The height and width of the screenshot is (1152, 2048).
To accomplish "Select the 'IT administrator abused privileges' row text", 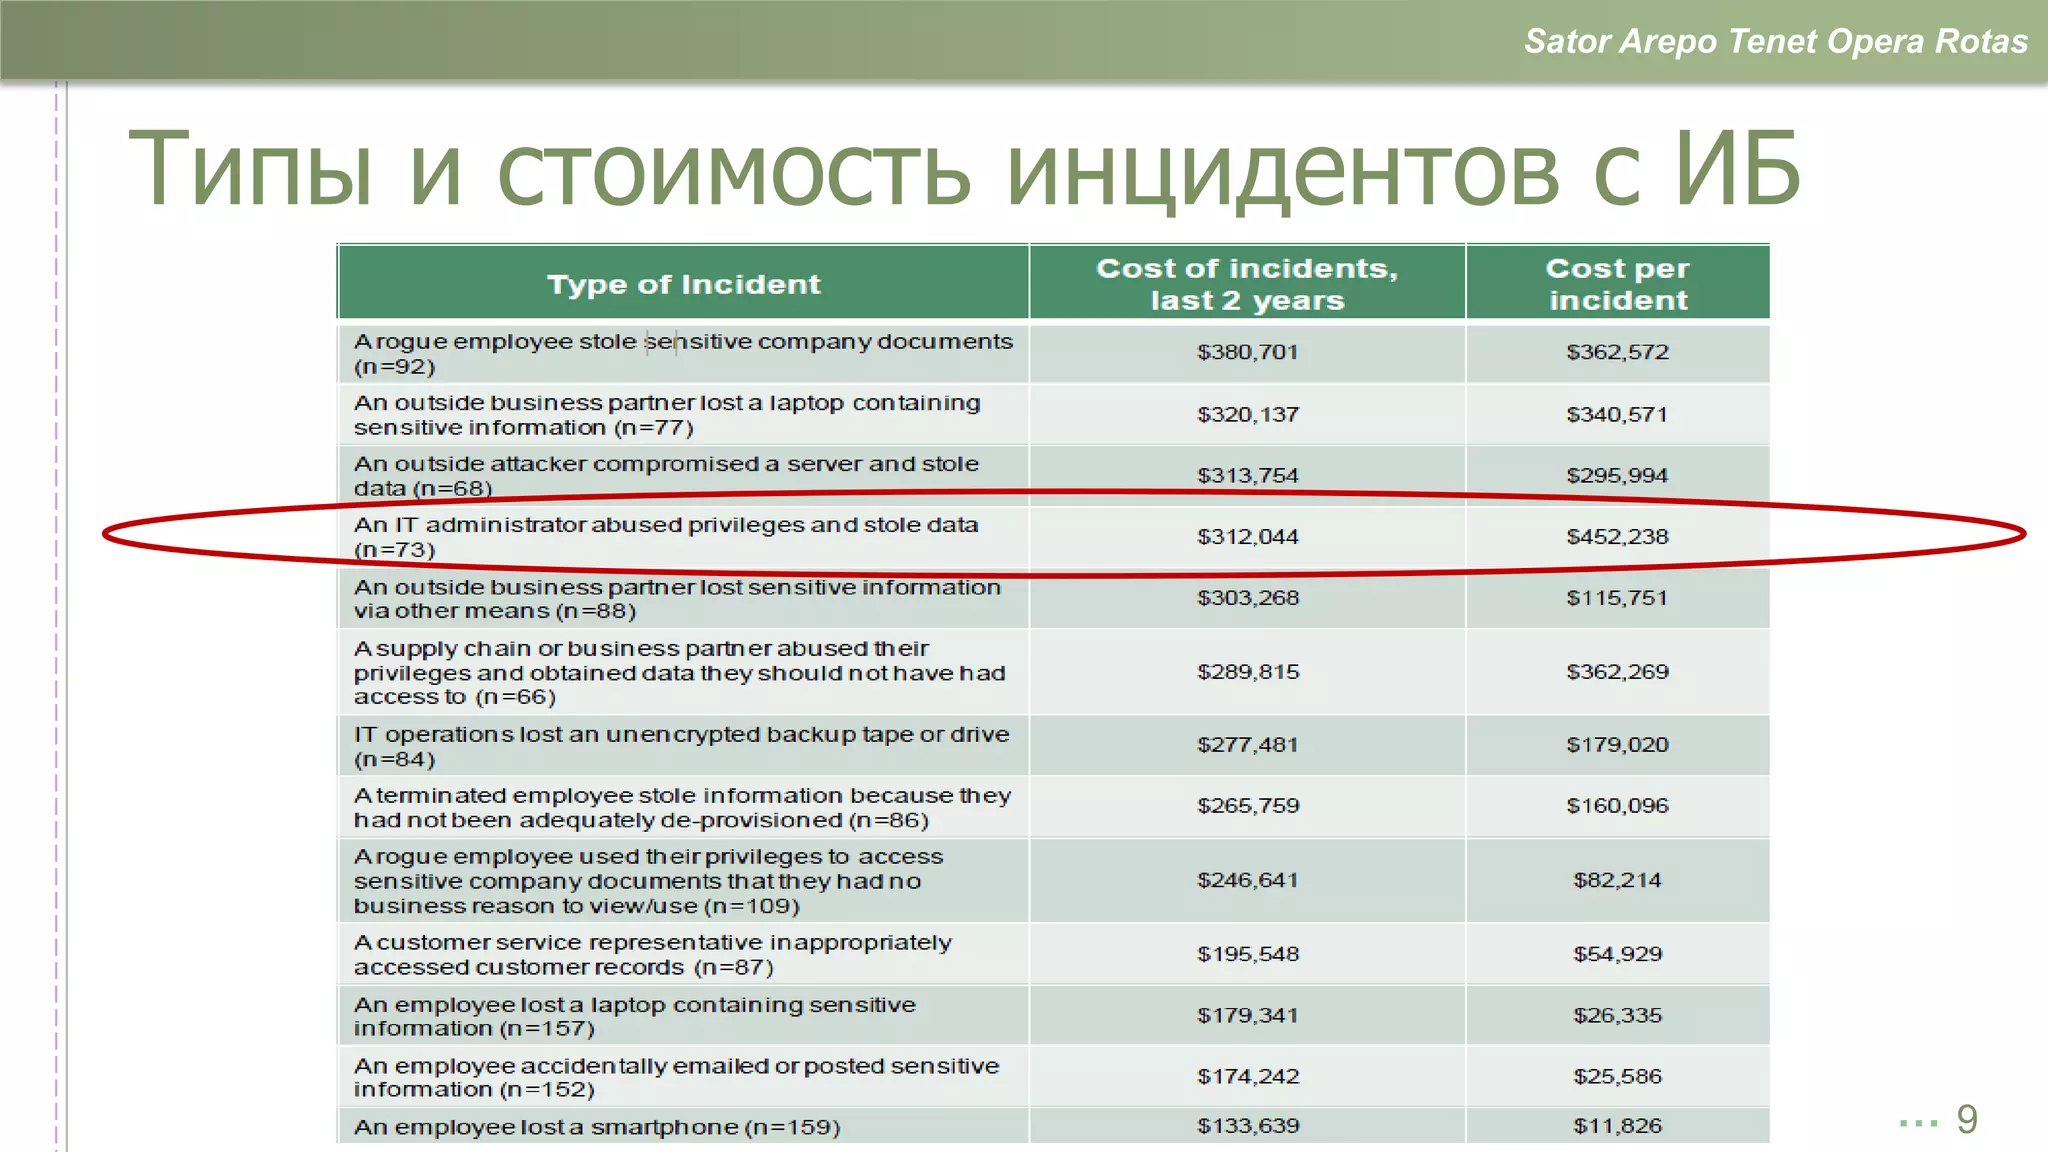I will point(666,537).
